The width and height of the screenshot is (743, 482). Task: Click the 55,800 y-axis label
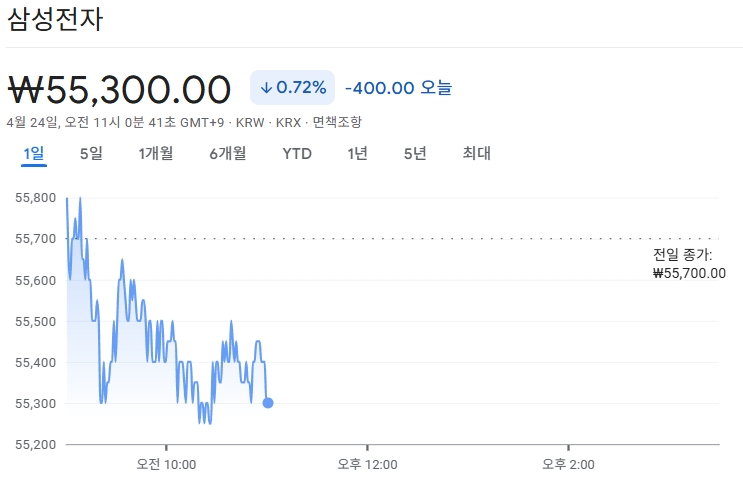point(36,198)
